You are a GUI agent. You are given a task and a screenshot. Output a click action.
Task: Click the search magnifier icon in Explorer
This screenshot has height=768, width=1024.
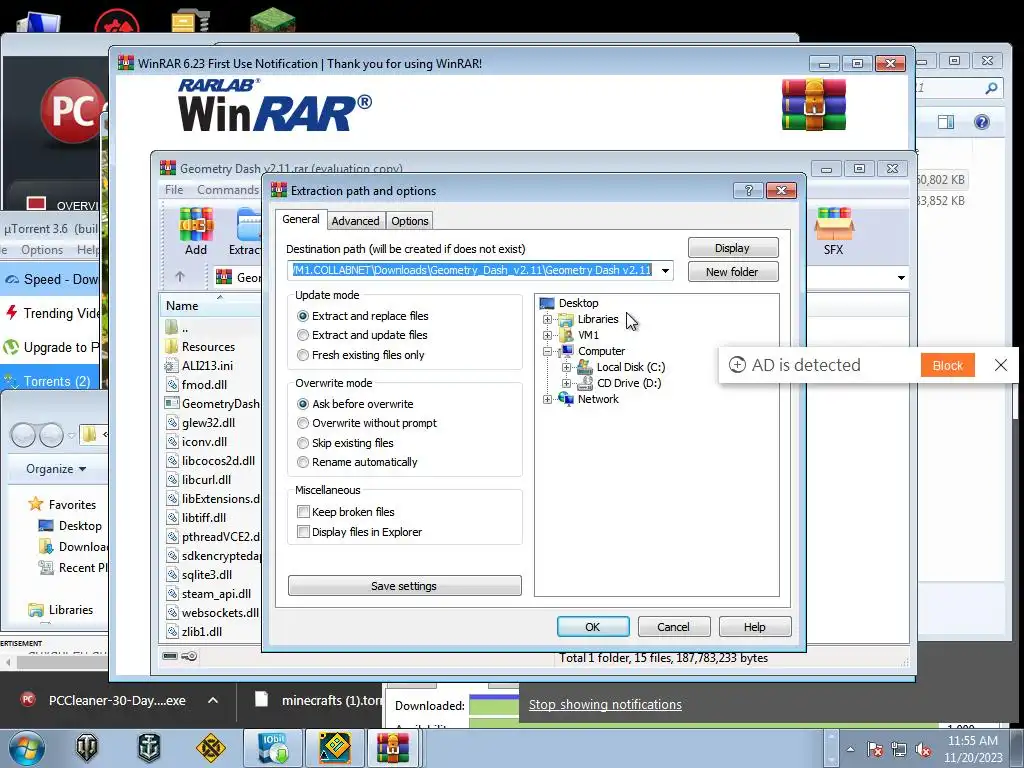(x=991, y=88)
